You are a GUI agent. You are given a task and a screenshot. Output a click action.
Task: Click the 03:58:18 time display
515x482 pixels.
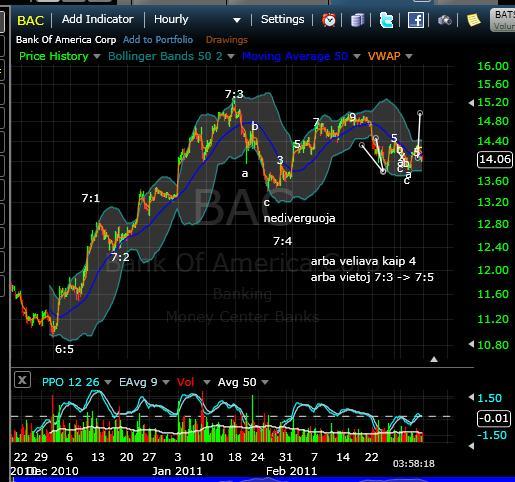coord(414,463)
